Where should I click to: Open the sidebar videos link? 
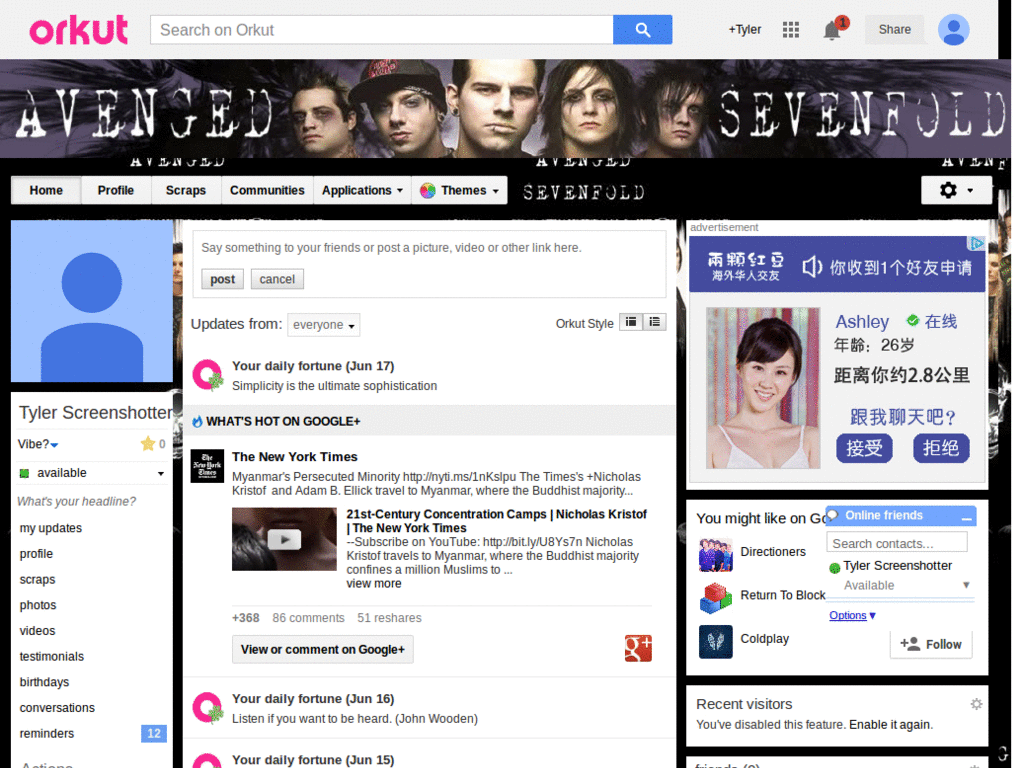pos(37,631)
